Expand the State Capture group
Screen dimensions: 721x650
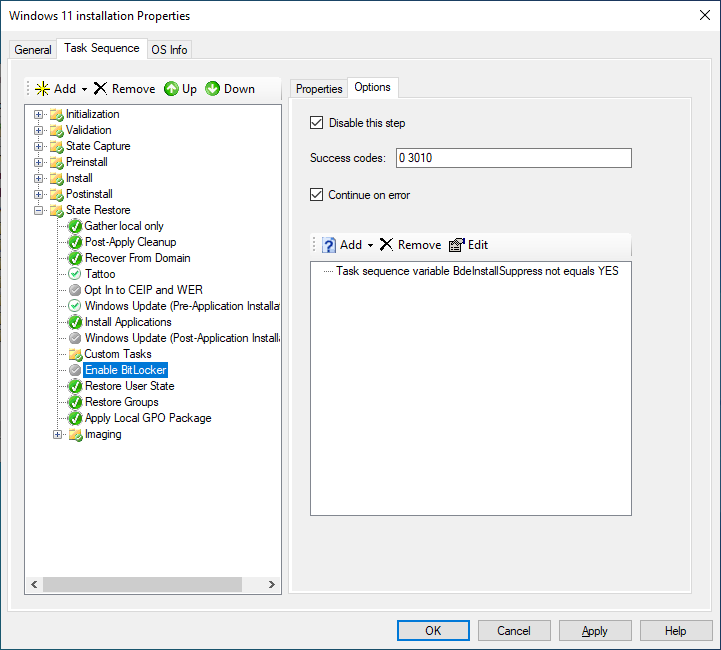(x=39, y=147)
